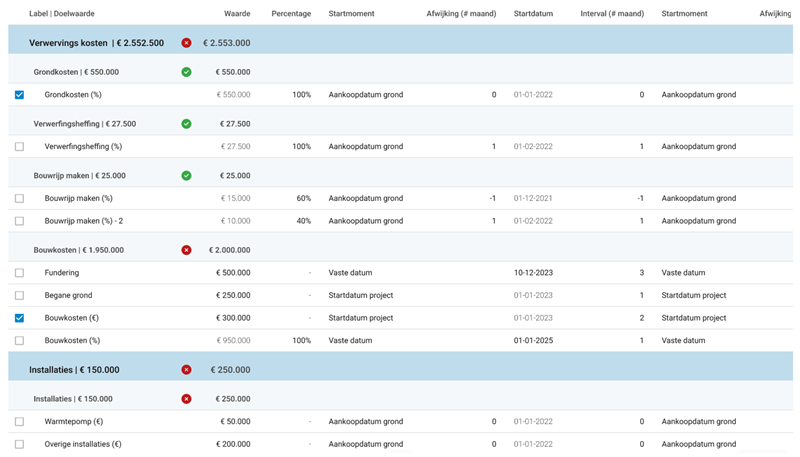Click red error icon beside Verwervings kosten
Viewport: 800px width, 457px height.
pos(187,43)
